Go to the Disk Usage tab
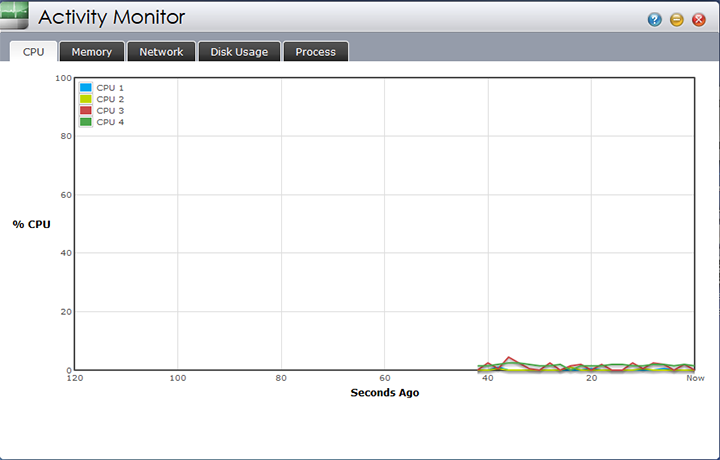Screen dimensions: 720x460 (x=239, y=51)
